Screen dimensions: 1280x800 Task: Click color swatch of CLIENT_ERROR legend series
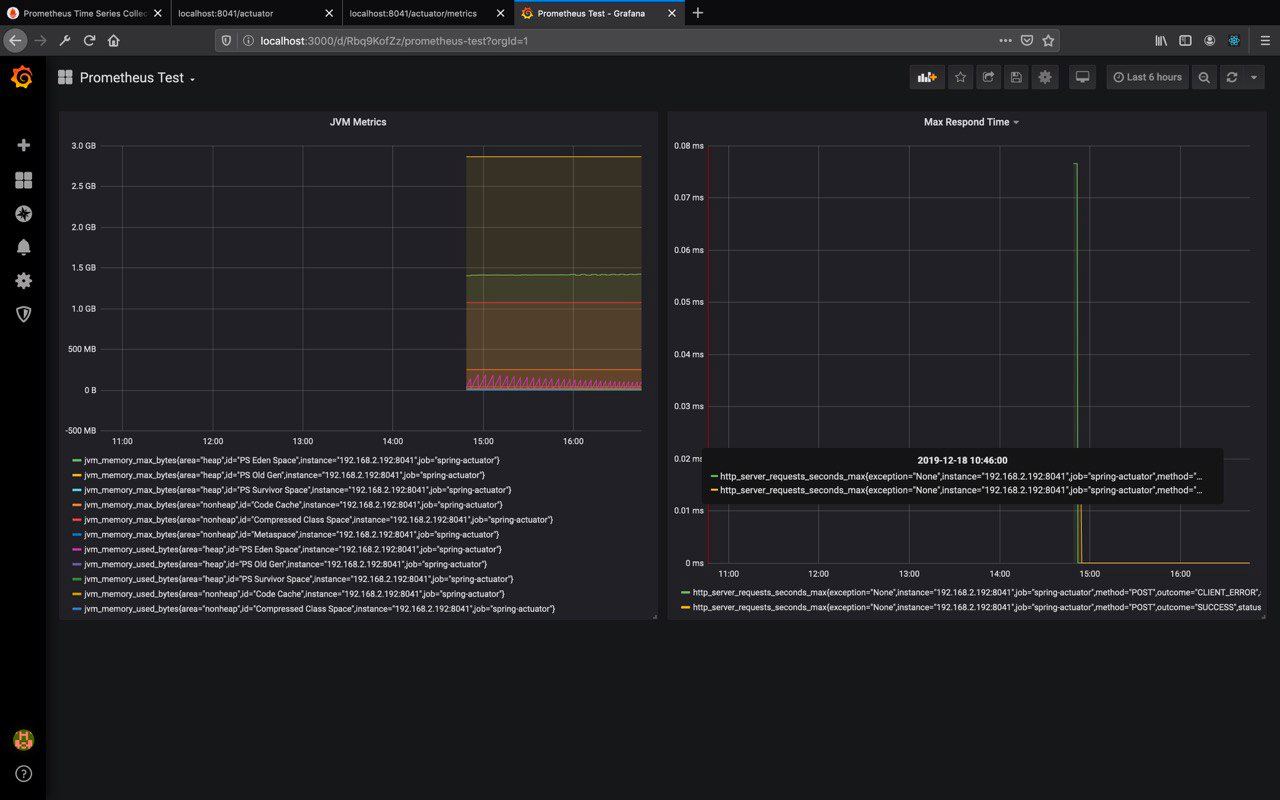[685, 592]
